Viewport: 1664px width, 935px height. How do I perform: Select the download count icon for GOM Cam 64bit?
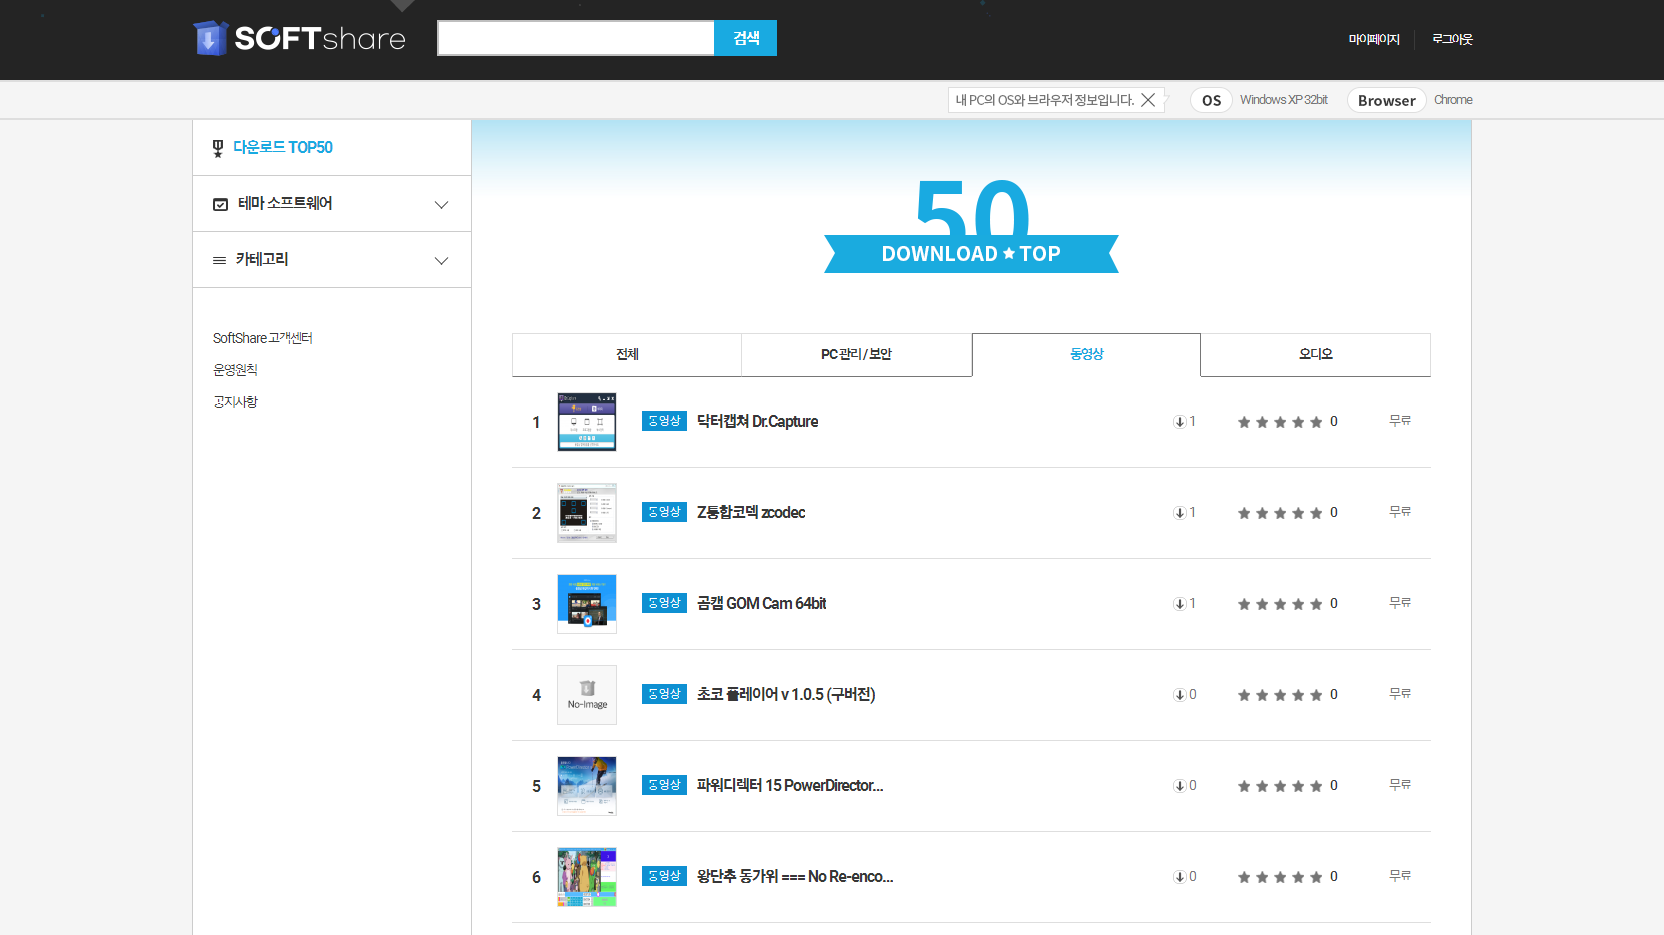(1179, 604)
